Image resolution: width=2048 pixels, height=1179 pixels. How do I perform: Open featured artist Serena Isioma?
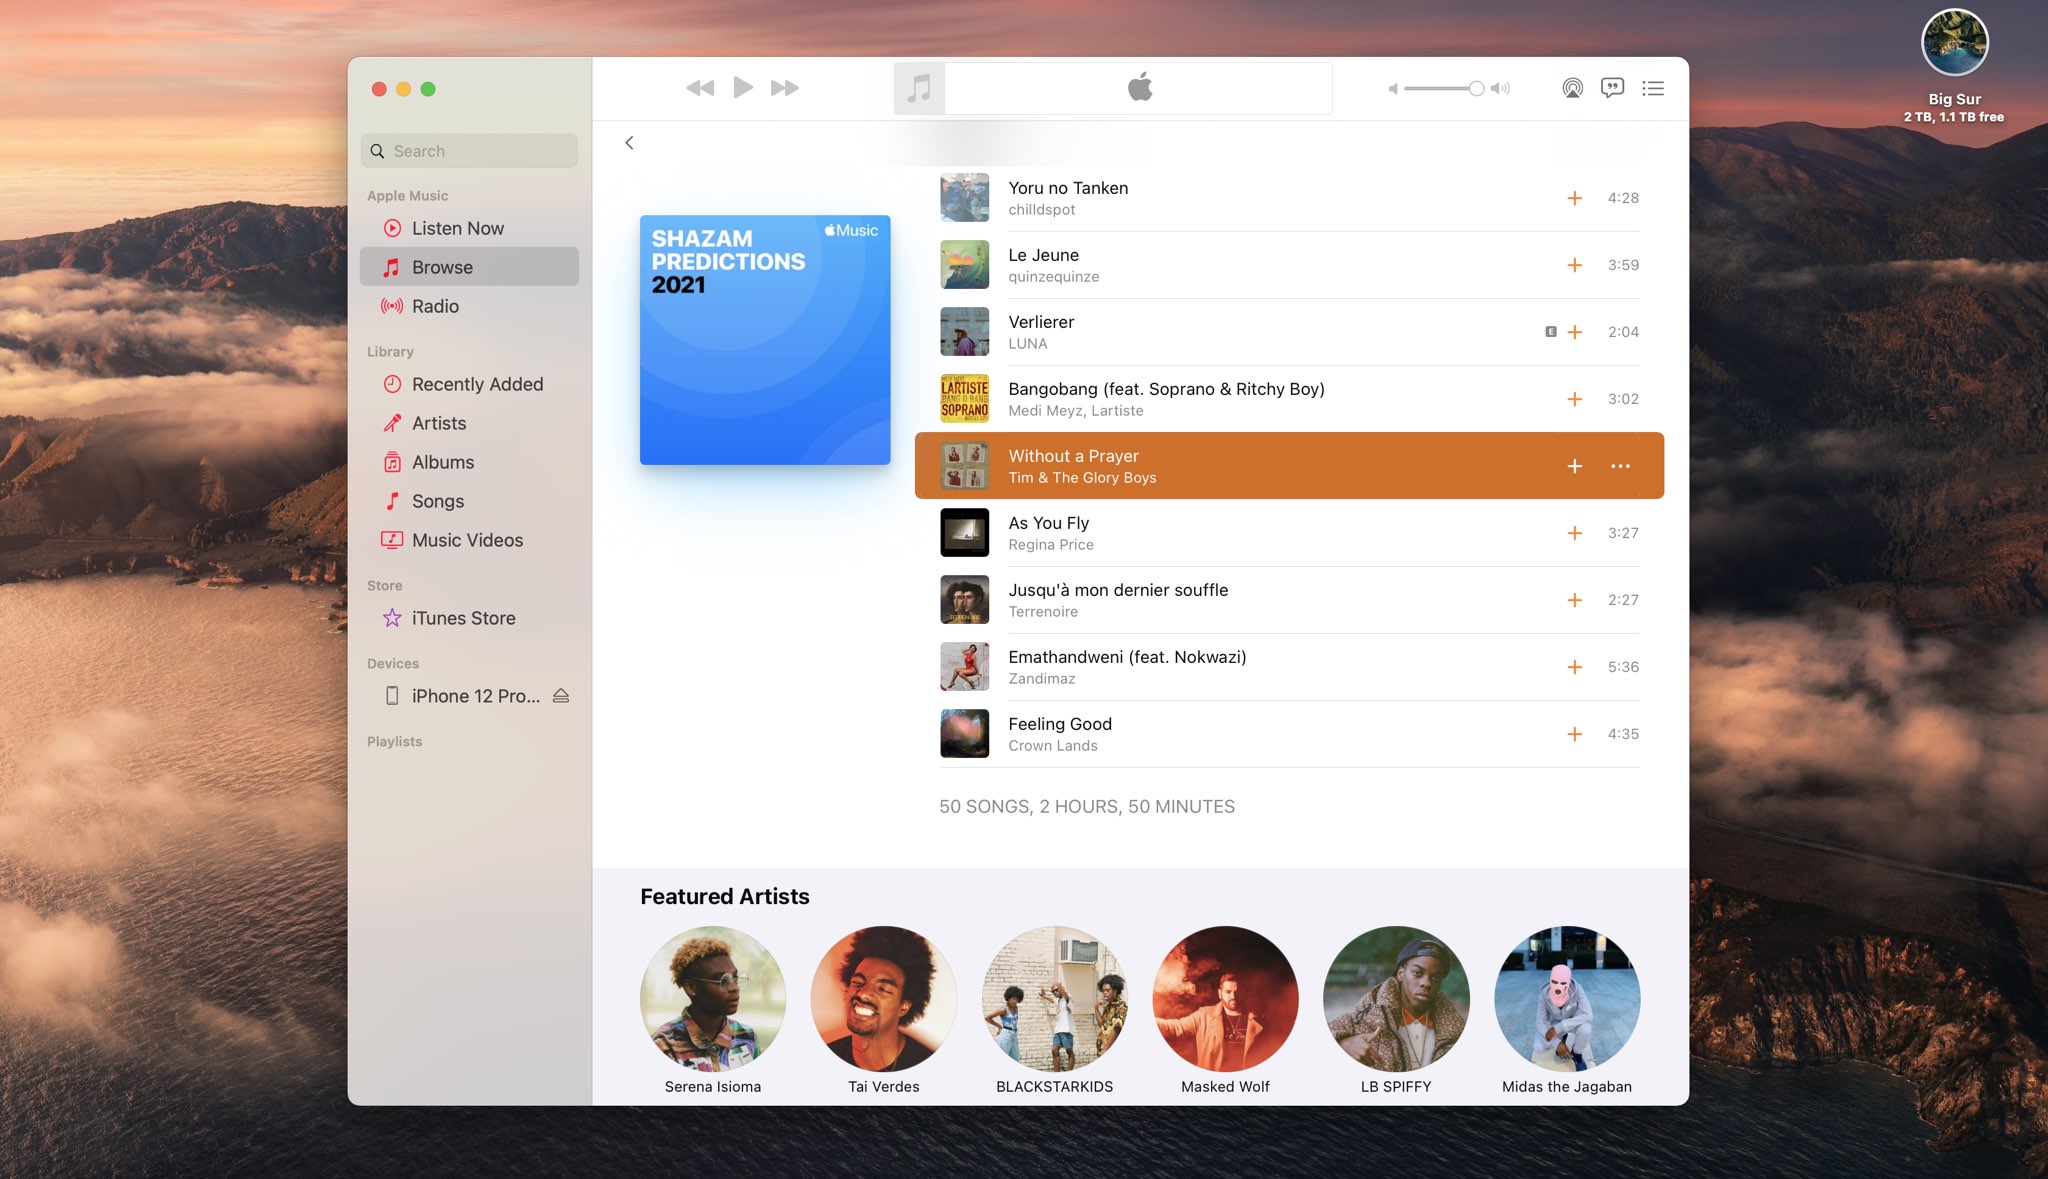713,999
